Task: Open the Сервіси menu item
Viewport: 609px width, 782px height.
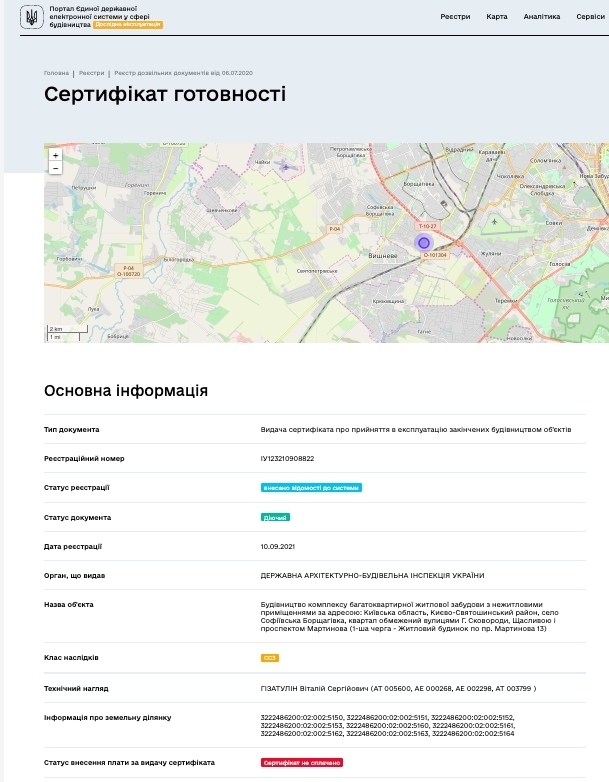Action: click(591, 16)
